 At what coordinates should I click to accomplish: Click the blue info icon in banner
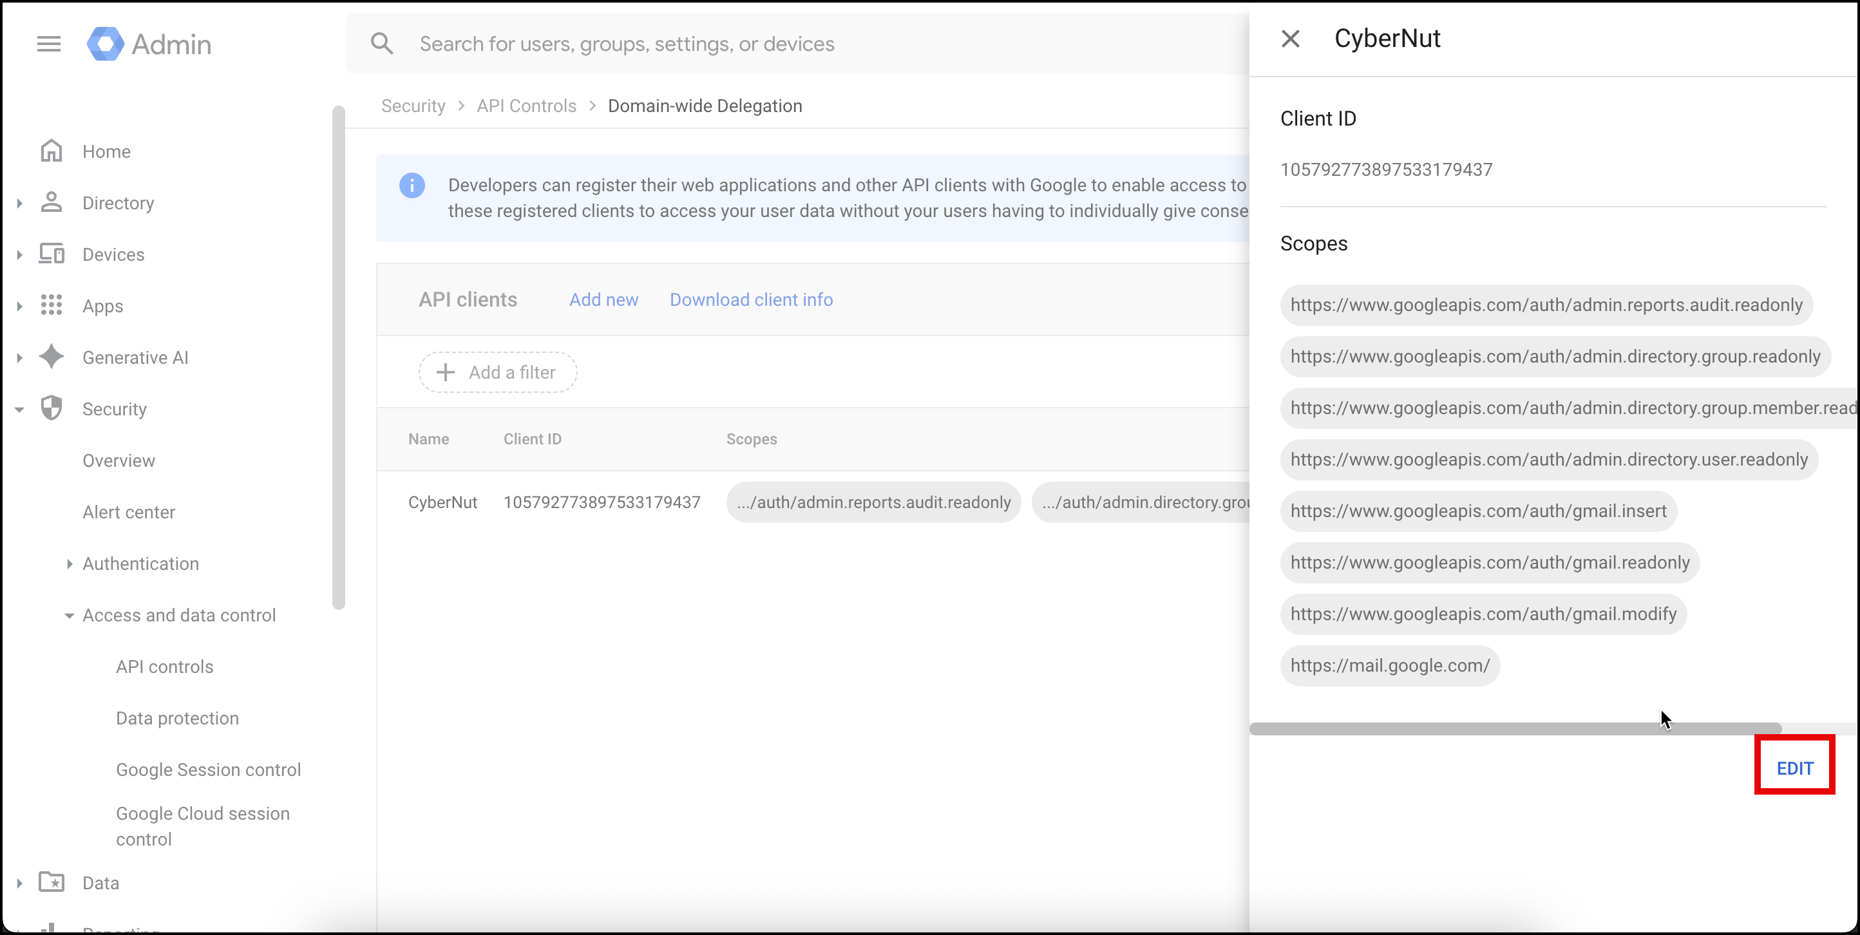[412, 185]
